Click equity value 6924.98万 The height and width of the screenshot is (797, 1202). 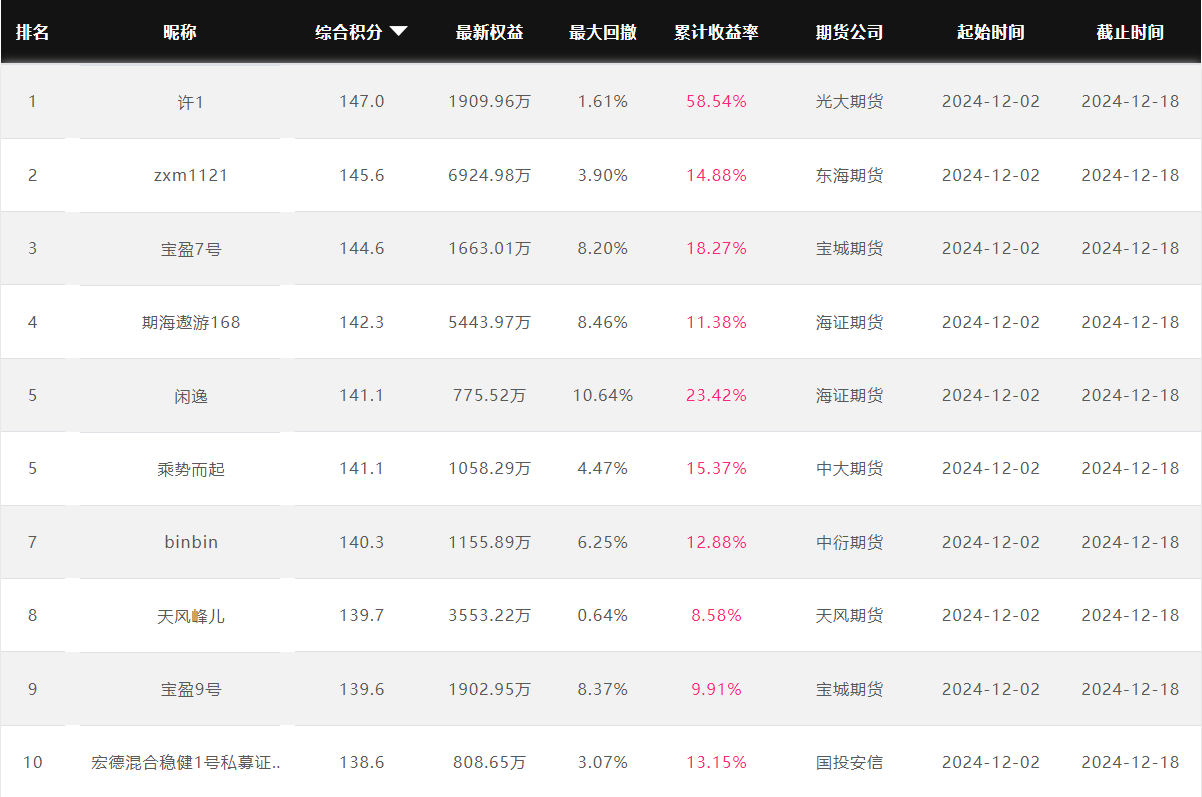(489, 175)
